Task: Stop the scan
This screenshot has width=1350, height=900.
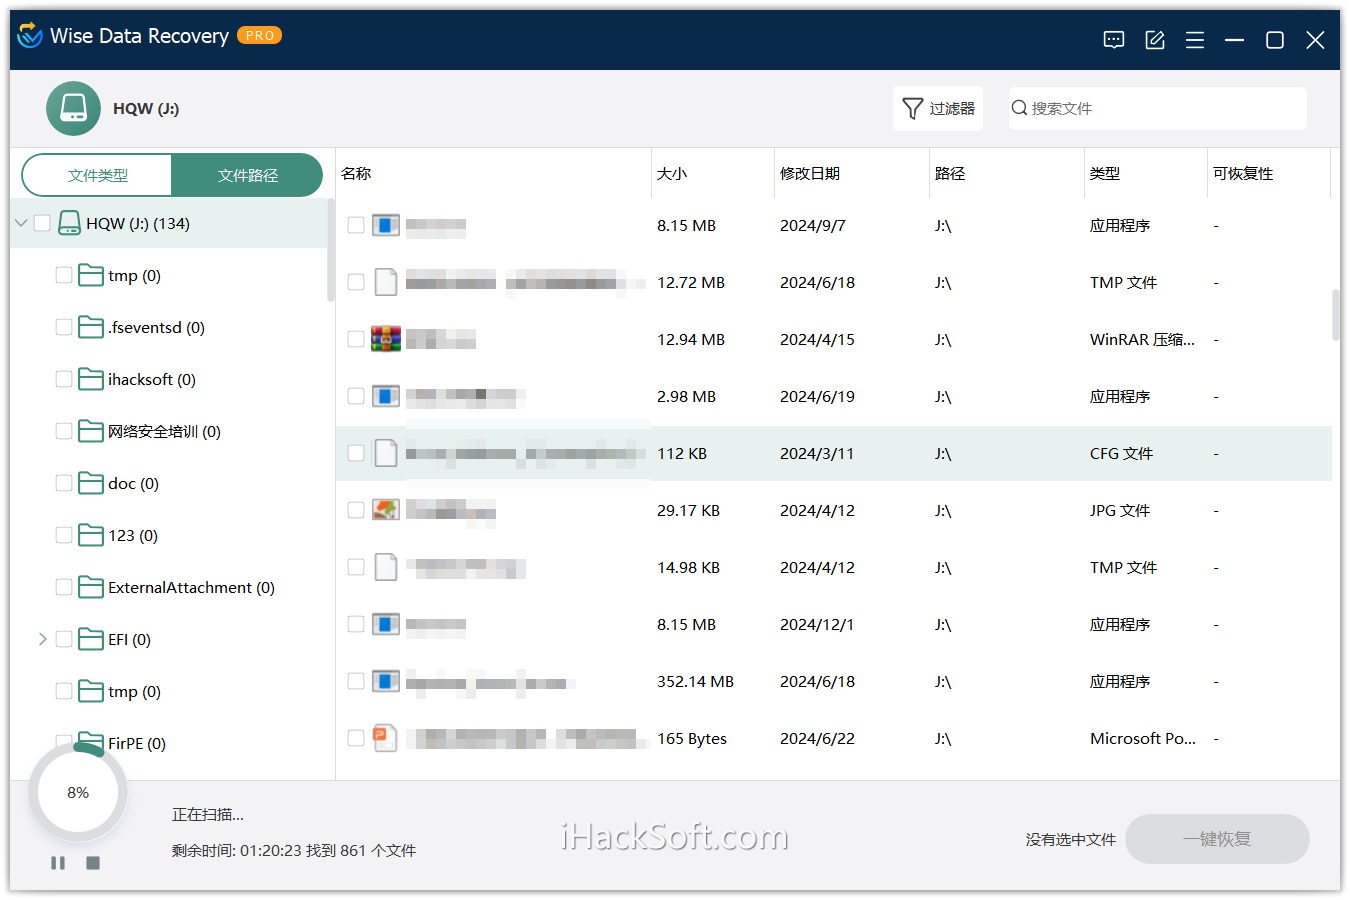Action: pyautogui.click(x=93, y=862)
